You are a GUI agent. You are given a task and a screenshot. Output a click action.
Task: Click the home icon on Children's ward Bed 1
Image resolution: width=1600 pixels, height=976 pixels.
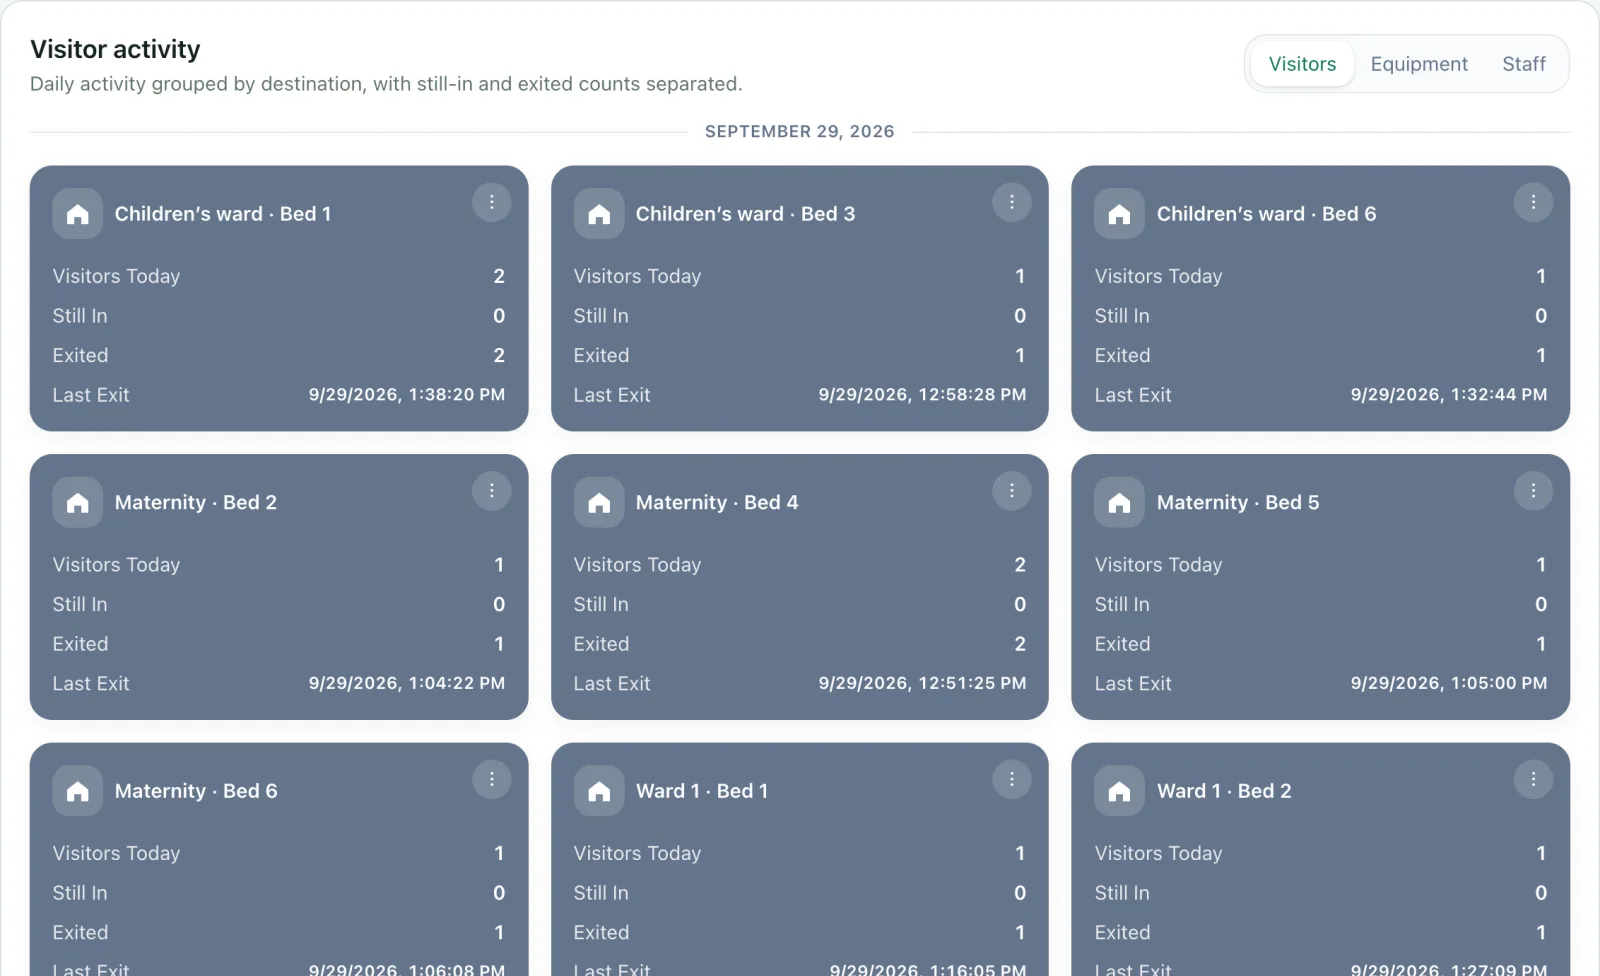[x=78, y=214]
